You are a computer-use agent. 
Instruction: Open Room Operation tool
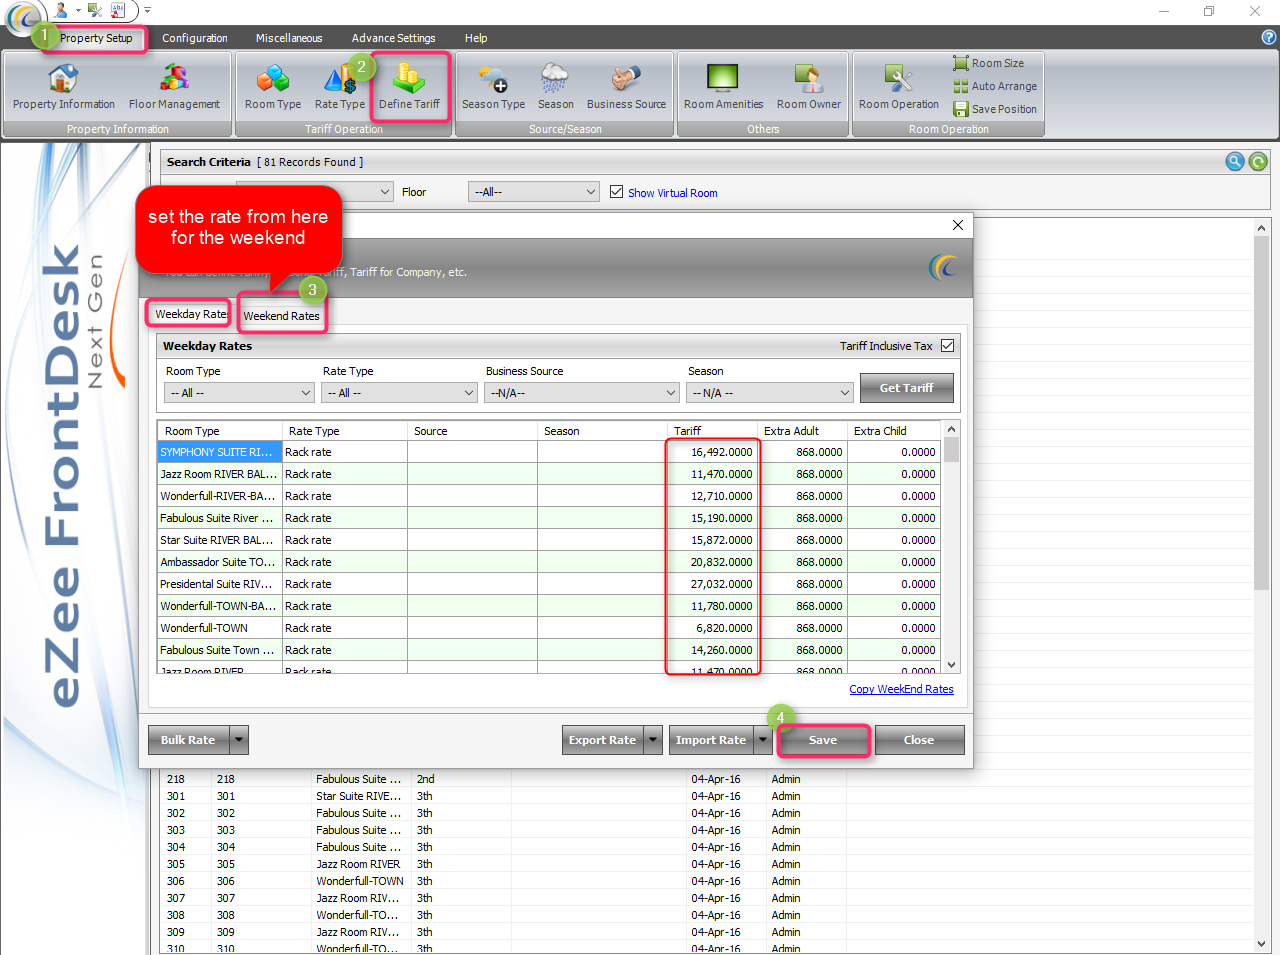click(x=898, y=87)
